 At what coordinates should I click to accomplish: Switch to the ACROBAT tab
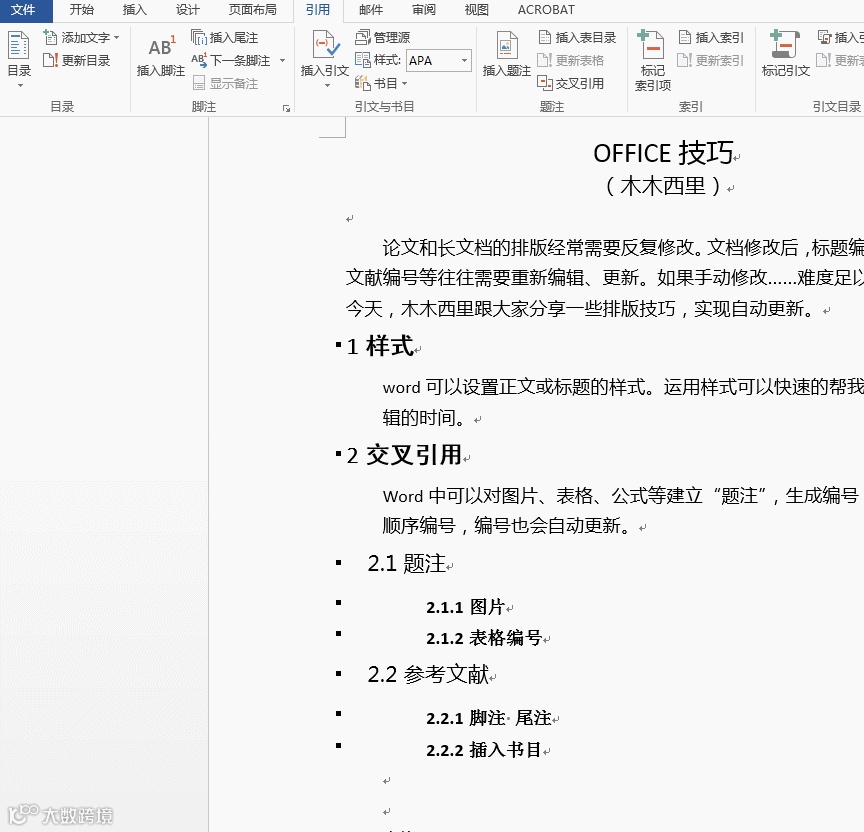pos(546,10)
